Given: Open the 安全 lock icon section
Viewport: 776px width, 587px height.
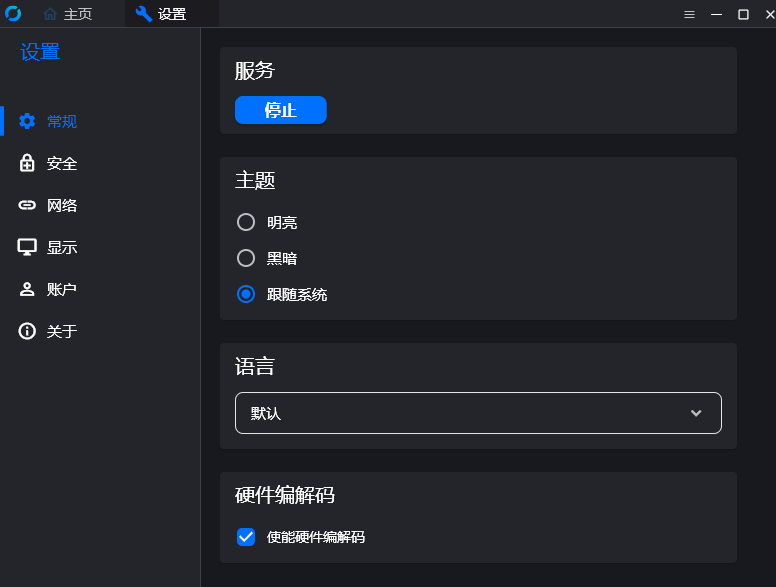Looking at the screenshot, I should coord(27,163).
